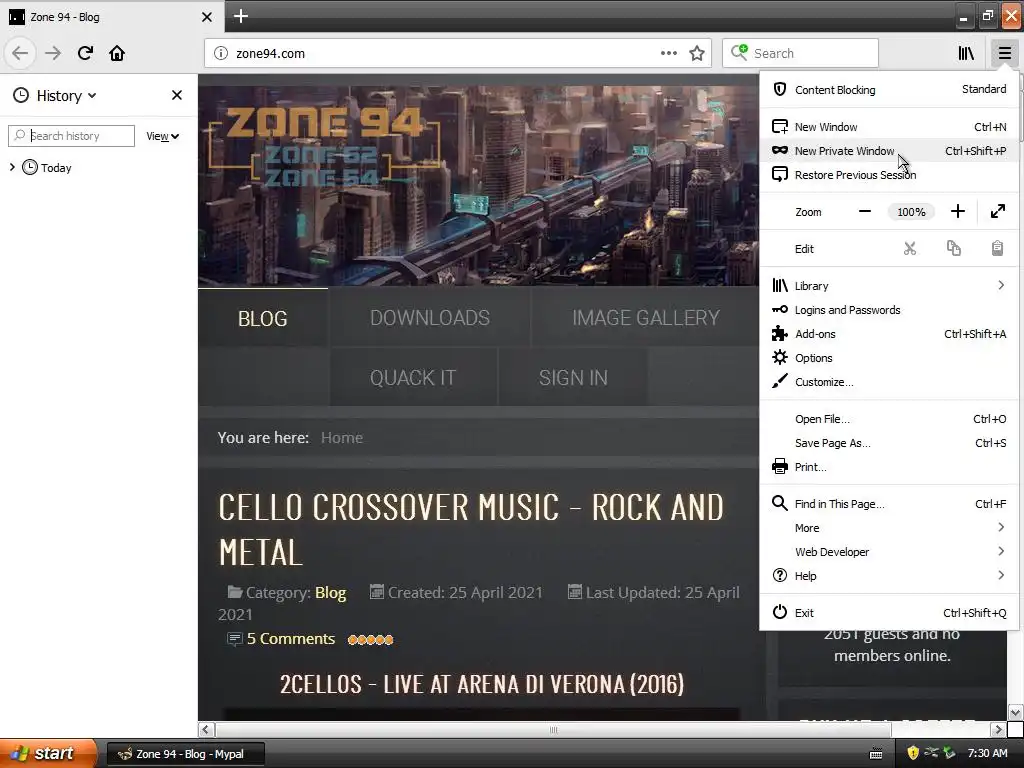Image resolution: width=1024 pixels, height=768 pixels.
Task: Go to the Home page icon
Action: click(117, 53)
